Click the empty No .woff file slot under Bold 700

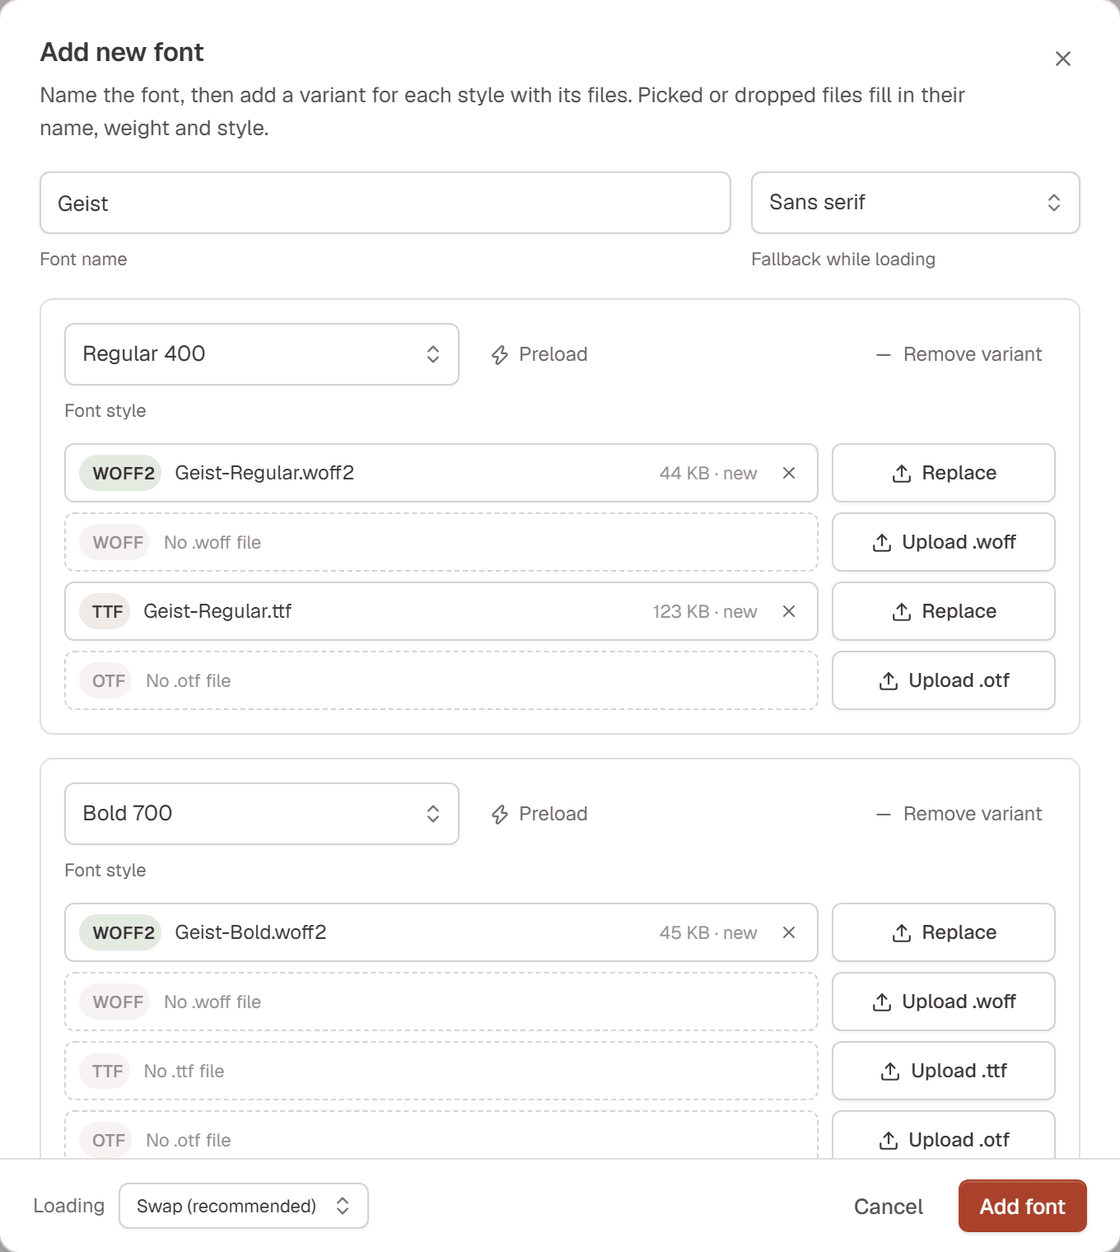coord(441,1001)
